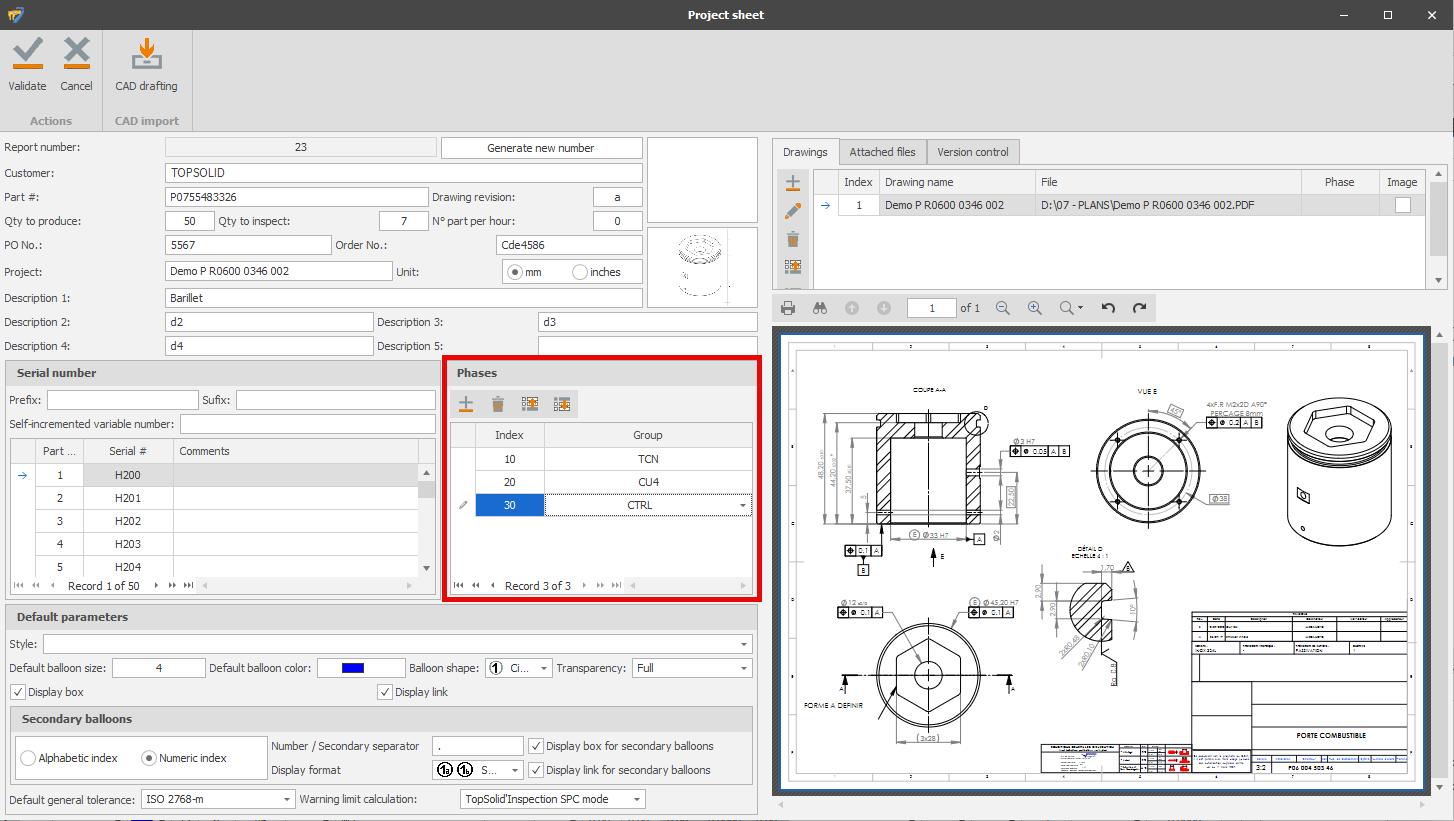Delete the selected phase using trash icon

click(x=498, y=404)
